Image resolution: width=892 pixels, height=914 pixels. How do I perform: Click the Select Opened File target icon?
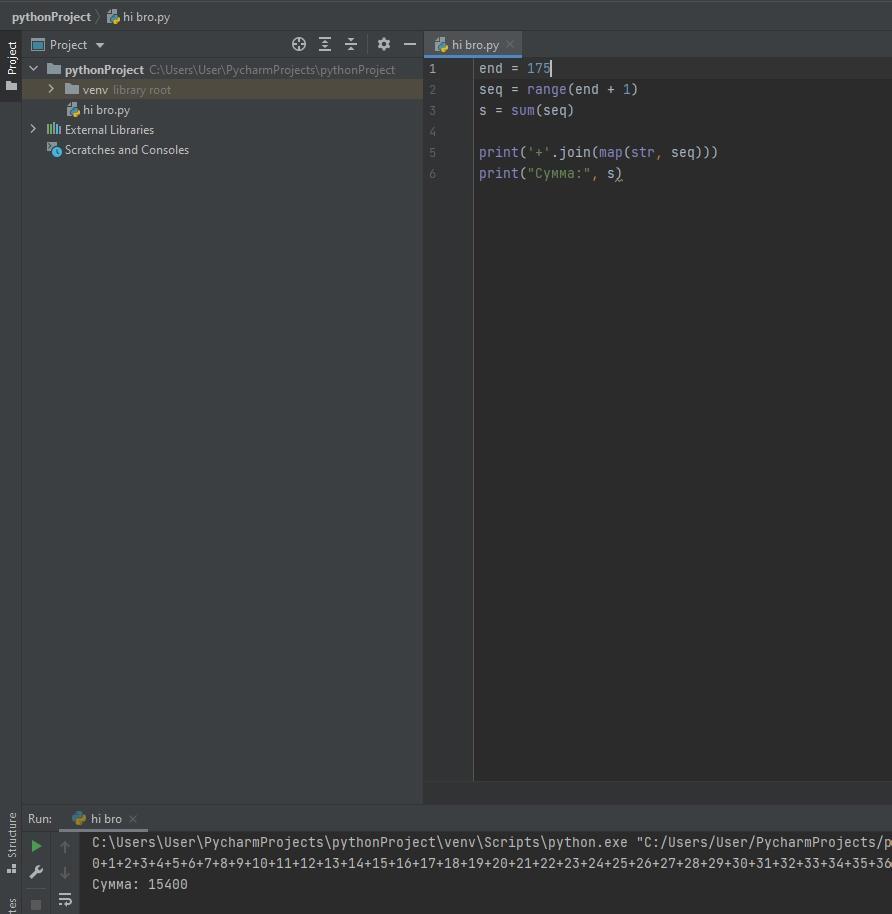point(298,44)
